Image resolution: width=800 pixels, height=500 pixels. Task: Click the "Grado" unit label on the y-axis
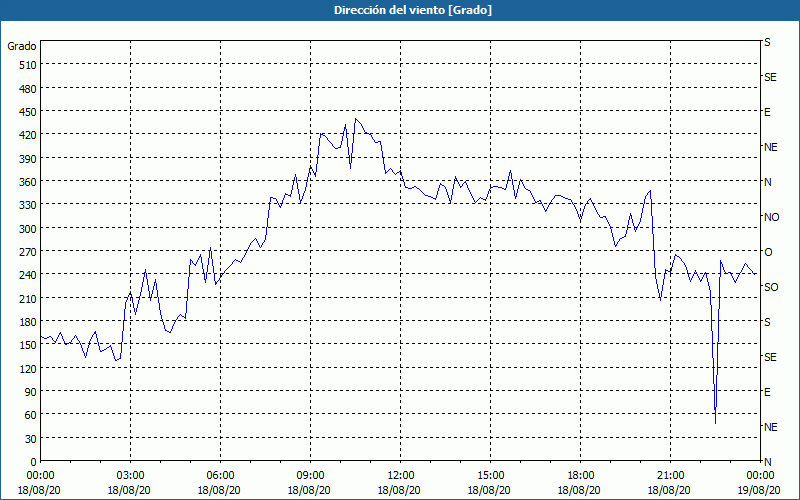pyautogui.click(x=22, y=46)
